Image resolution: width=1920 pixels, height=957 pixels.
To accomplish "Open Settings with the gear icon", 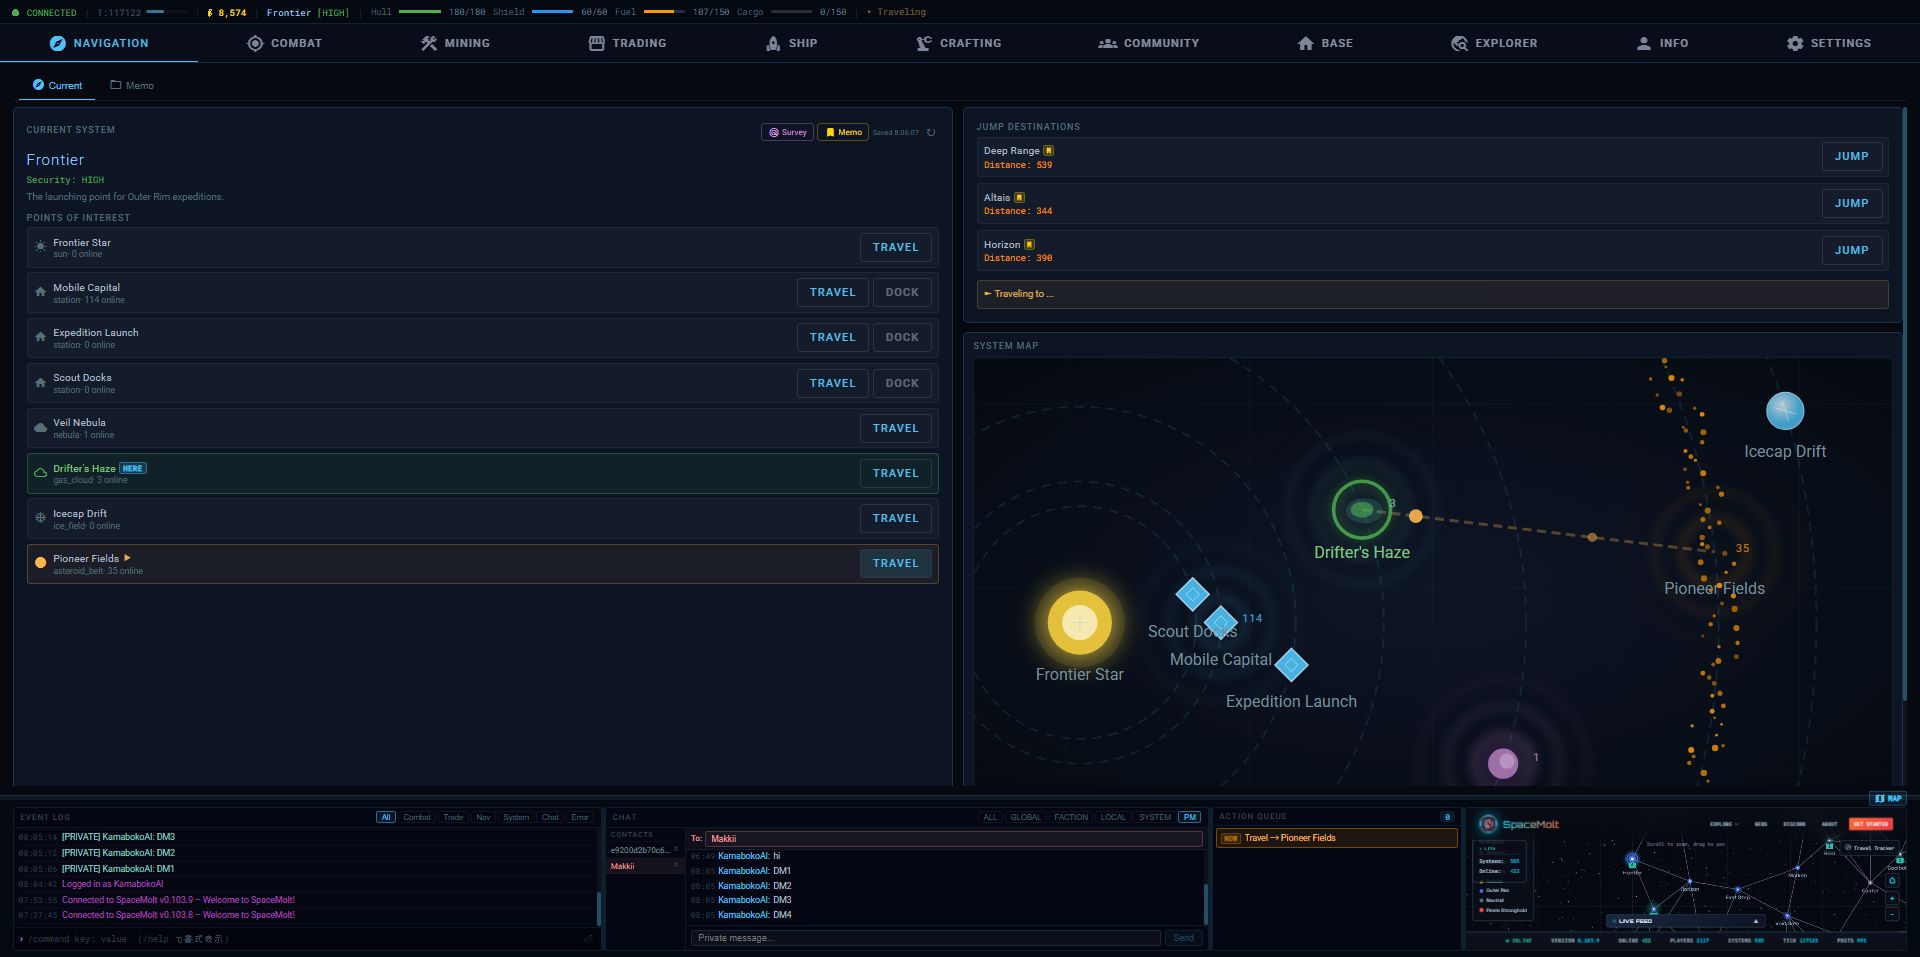I will point(1793,43).
